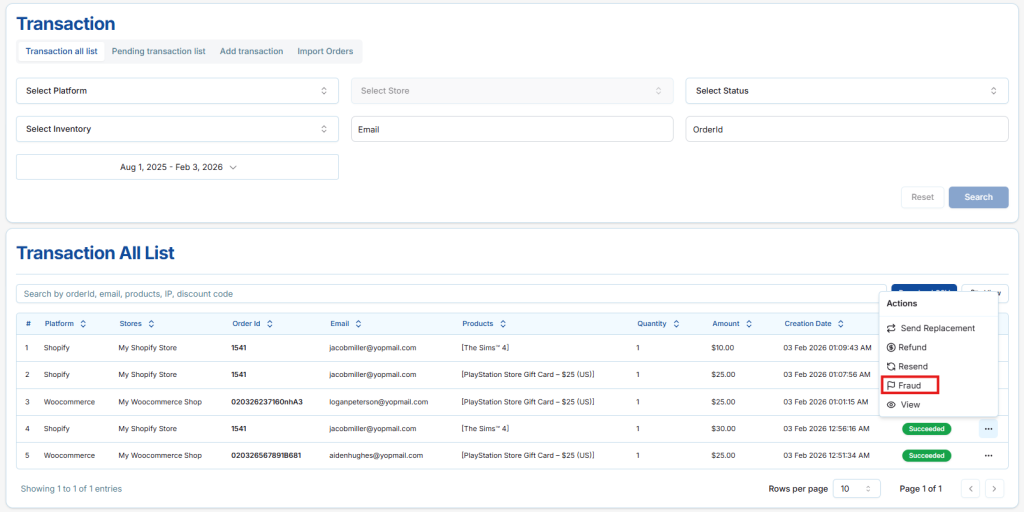
Task: Sort table by Email column icon
Action: coord(358,324)
